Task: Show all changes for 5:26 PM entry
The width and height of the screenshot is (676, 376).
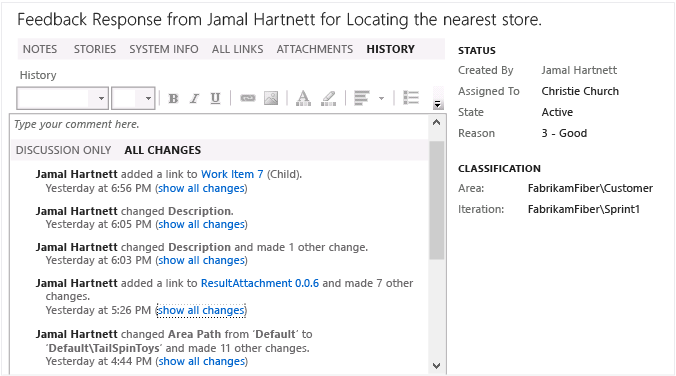Action: pos(201,310)
